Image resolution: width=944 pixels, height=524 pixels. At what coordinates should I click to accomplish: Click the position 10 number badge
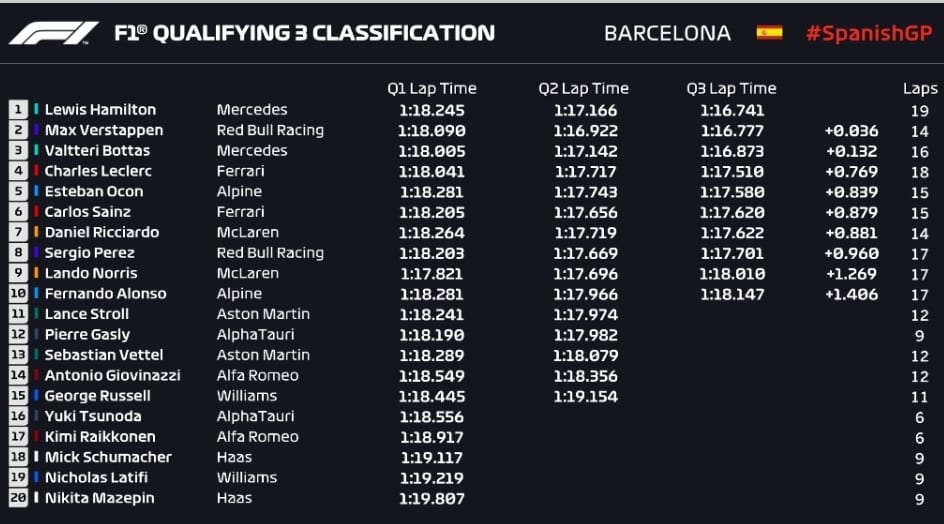(18, 294)
